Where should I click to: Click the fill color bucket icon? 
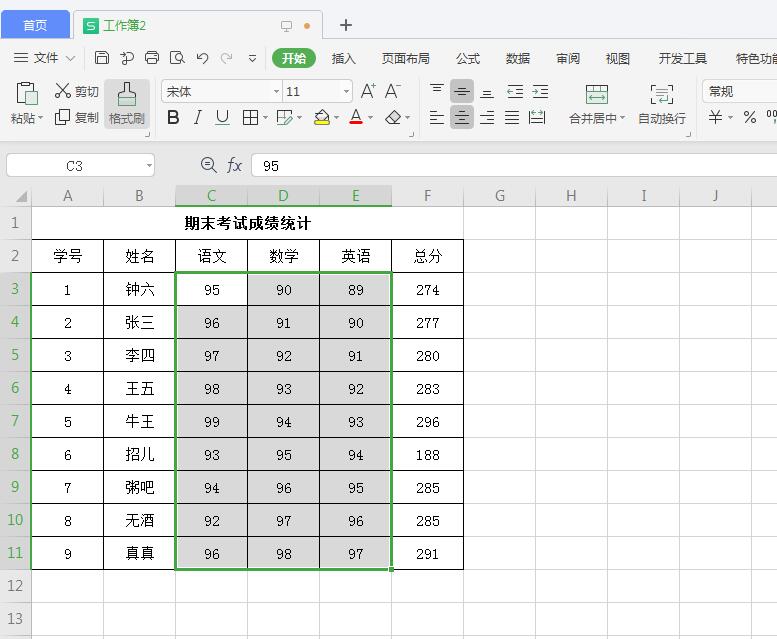tap(322, 117)
